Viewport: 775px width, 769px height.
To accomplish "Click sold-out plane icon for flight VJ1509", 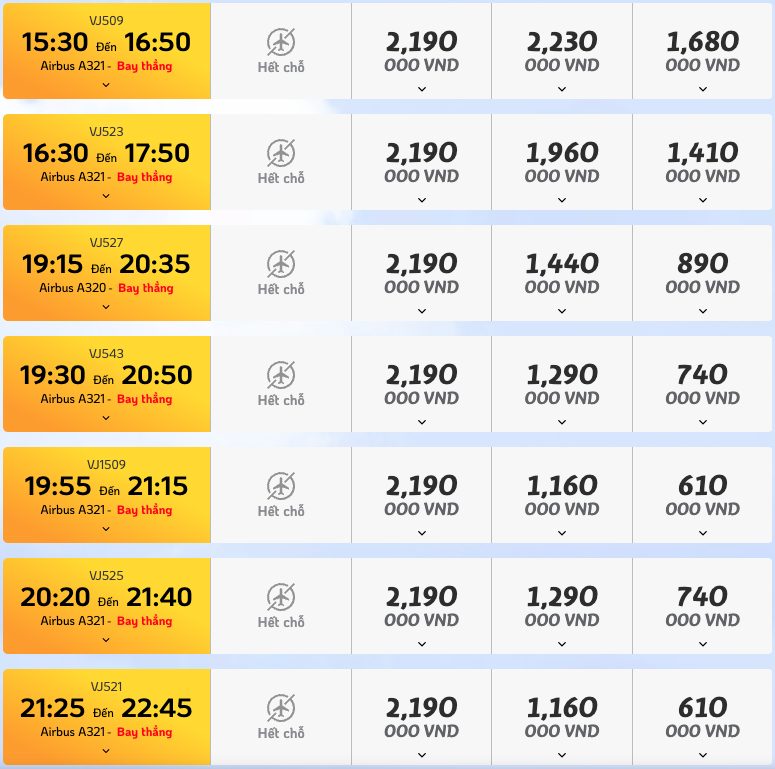I will pyautogui.click(x=281, y=486).
